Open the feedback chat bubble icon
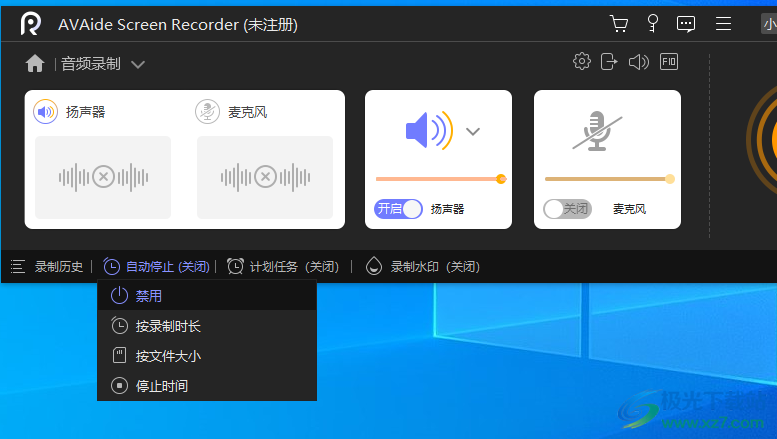The image size is (777, 439). 686,24
